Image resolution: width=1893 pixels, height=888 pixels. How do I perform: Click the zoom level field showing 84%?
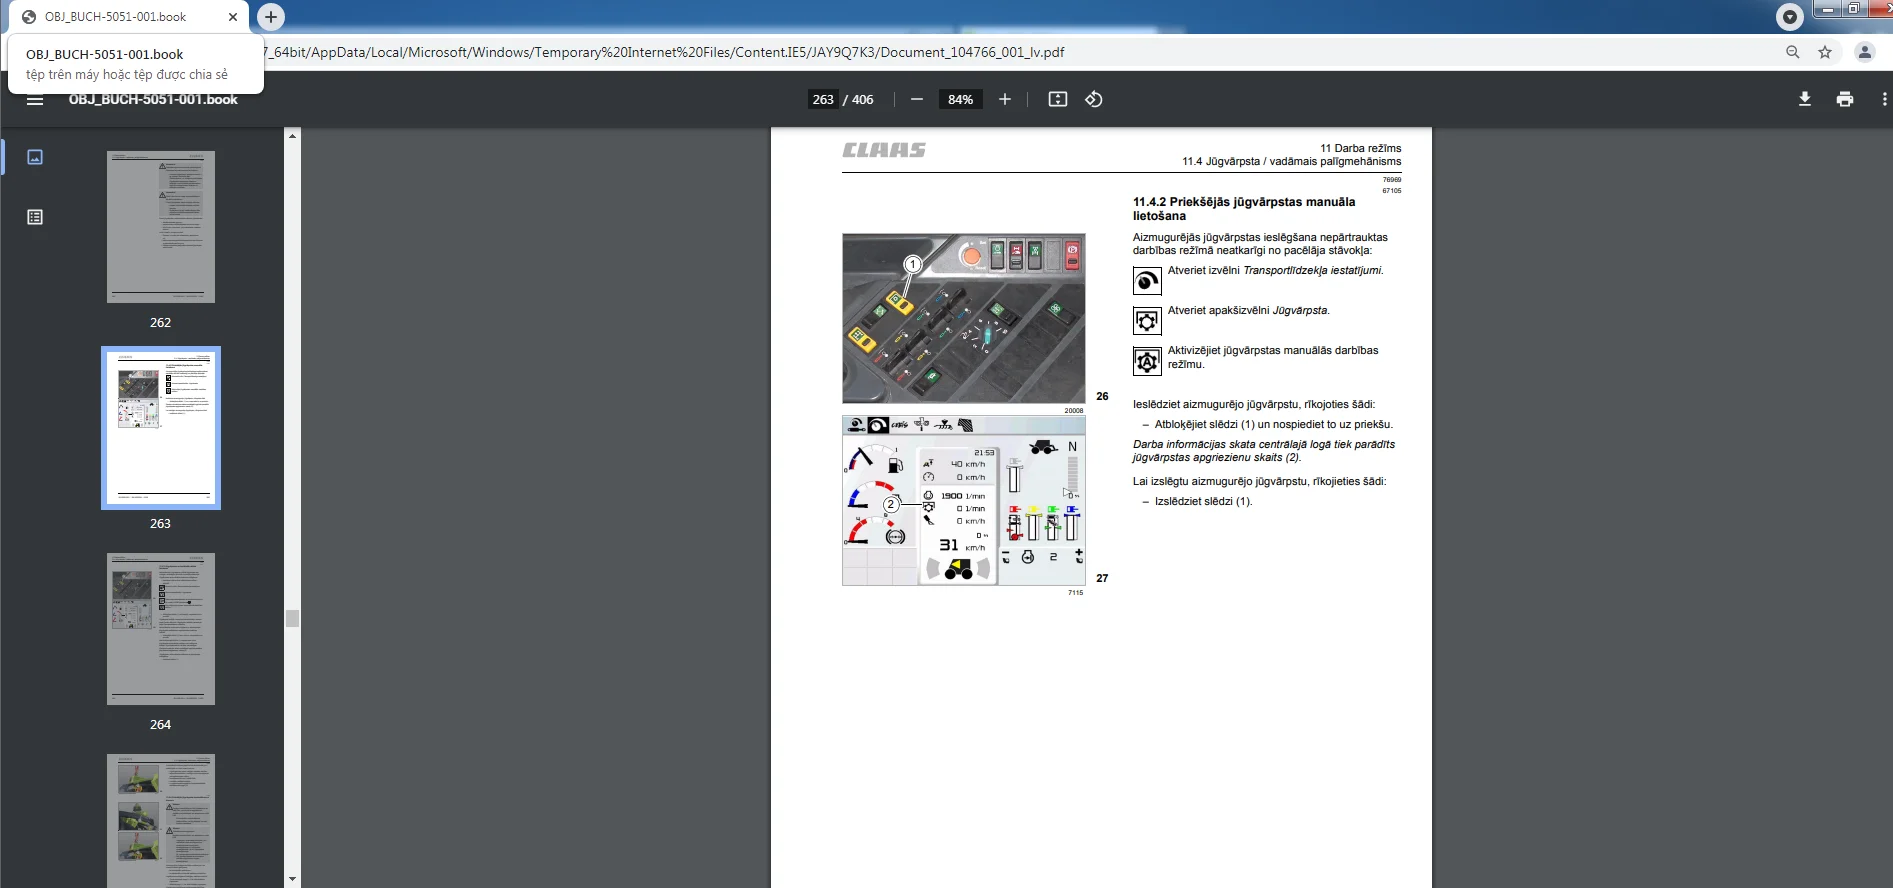pos(960,99)
